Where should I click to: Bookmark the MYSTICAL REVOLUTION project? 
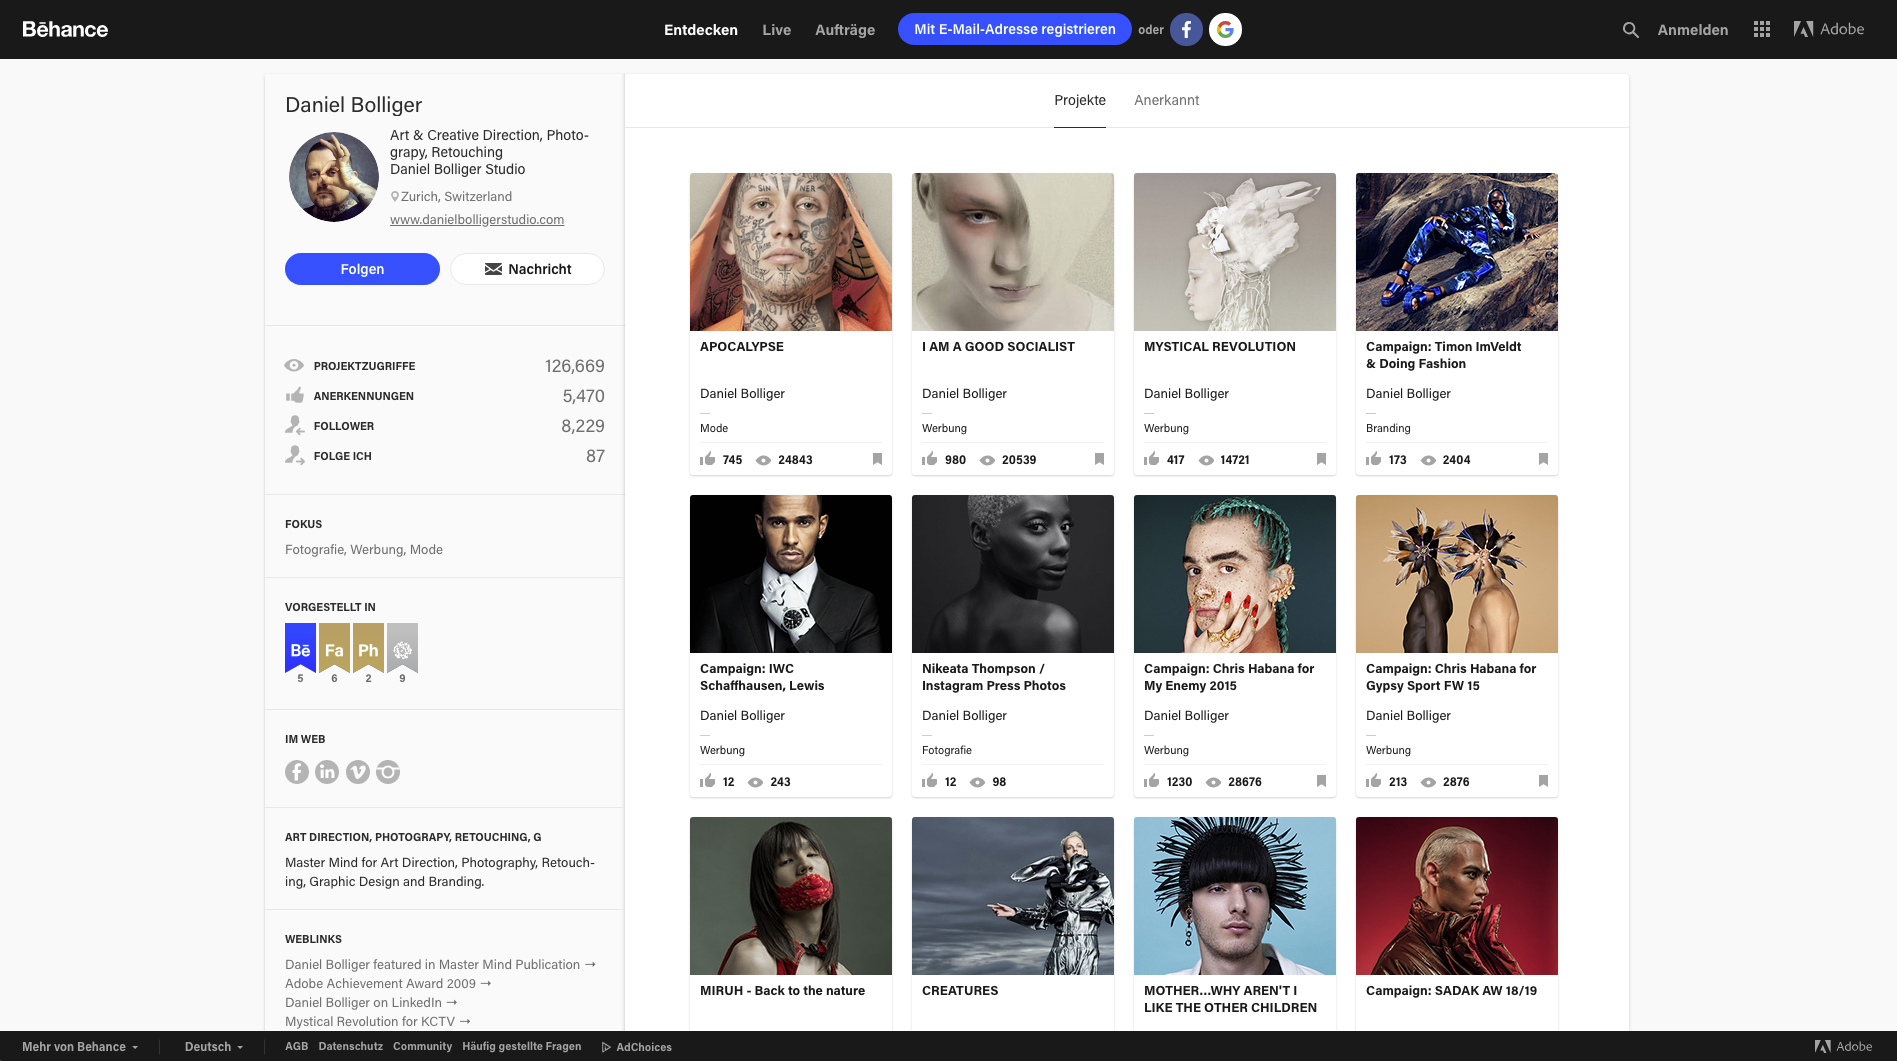1321,459
